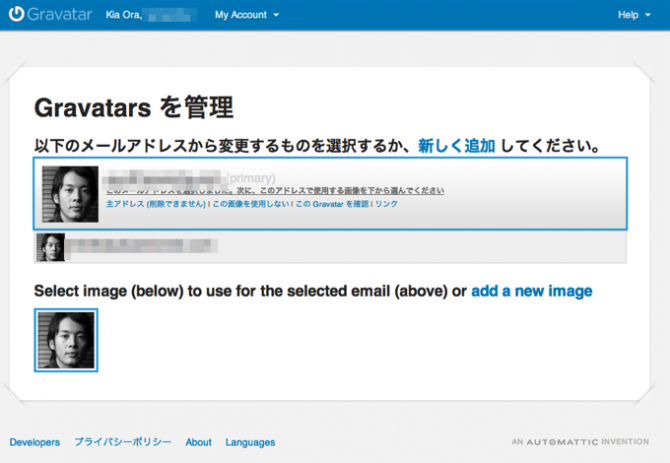Click the リンク link in primary row
670x463 pixels.
386,204
